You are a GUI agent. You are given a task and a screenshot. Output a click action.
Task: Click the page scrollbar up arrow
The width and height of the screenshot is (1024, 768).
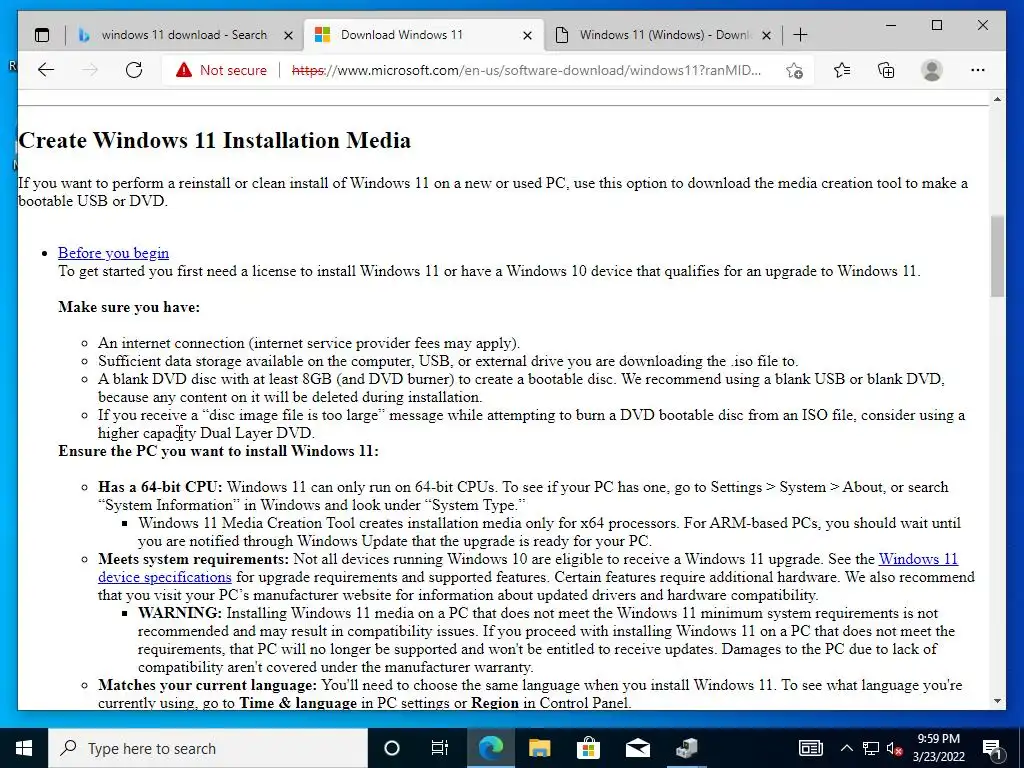[997, 99]
